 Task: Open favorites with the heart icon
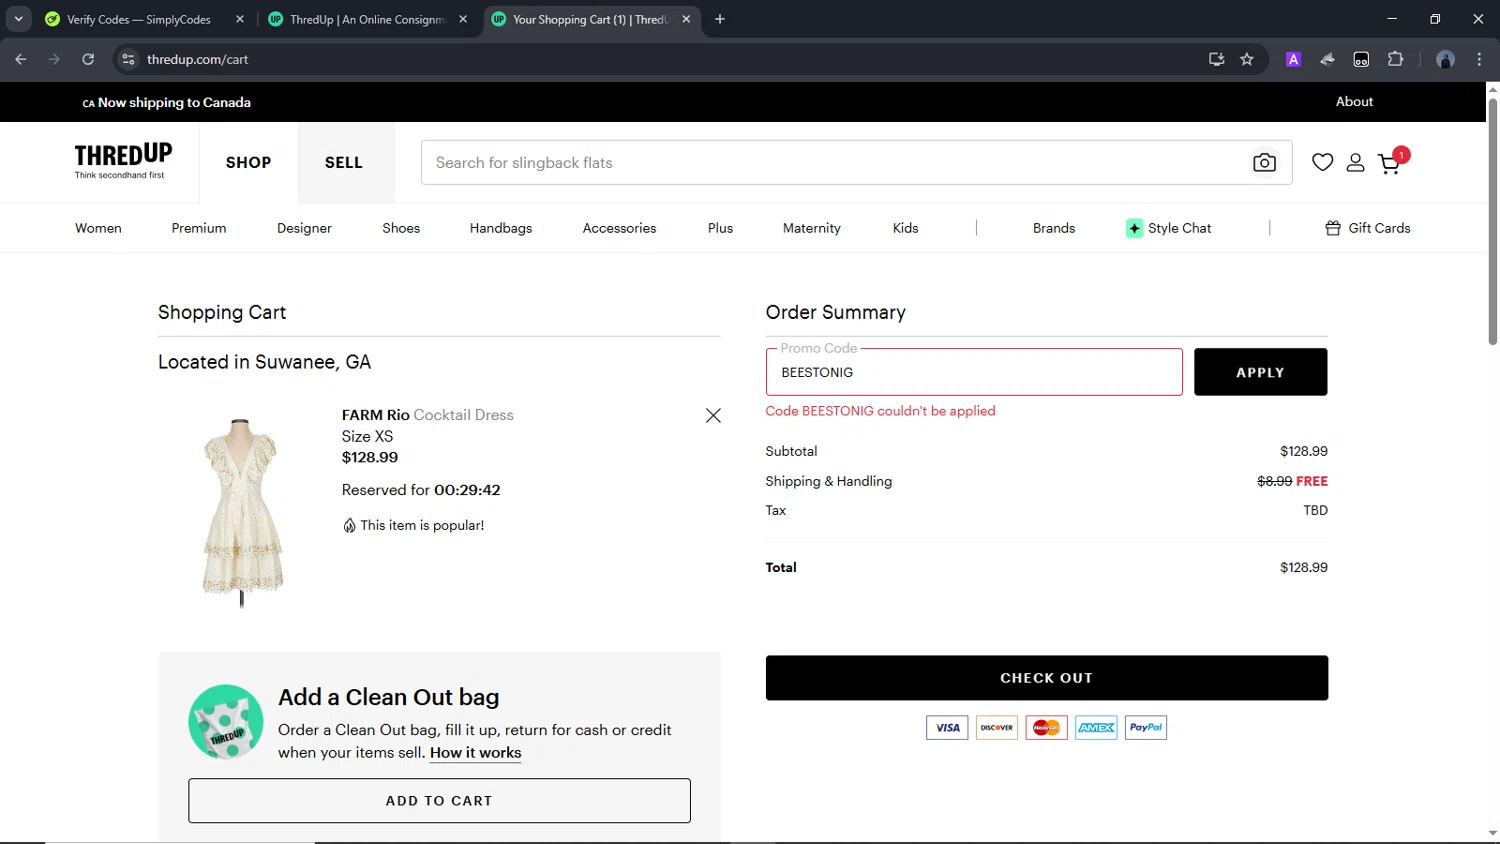[1322, 162]
